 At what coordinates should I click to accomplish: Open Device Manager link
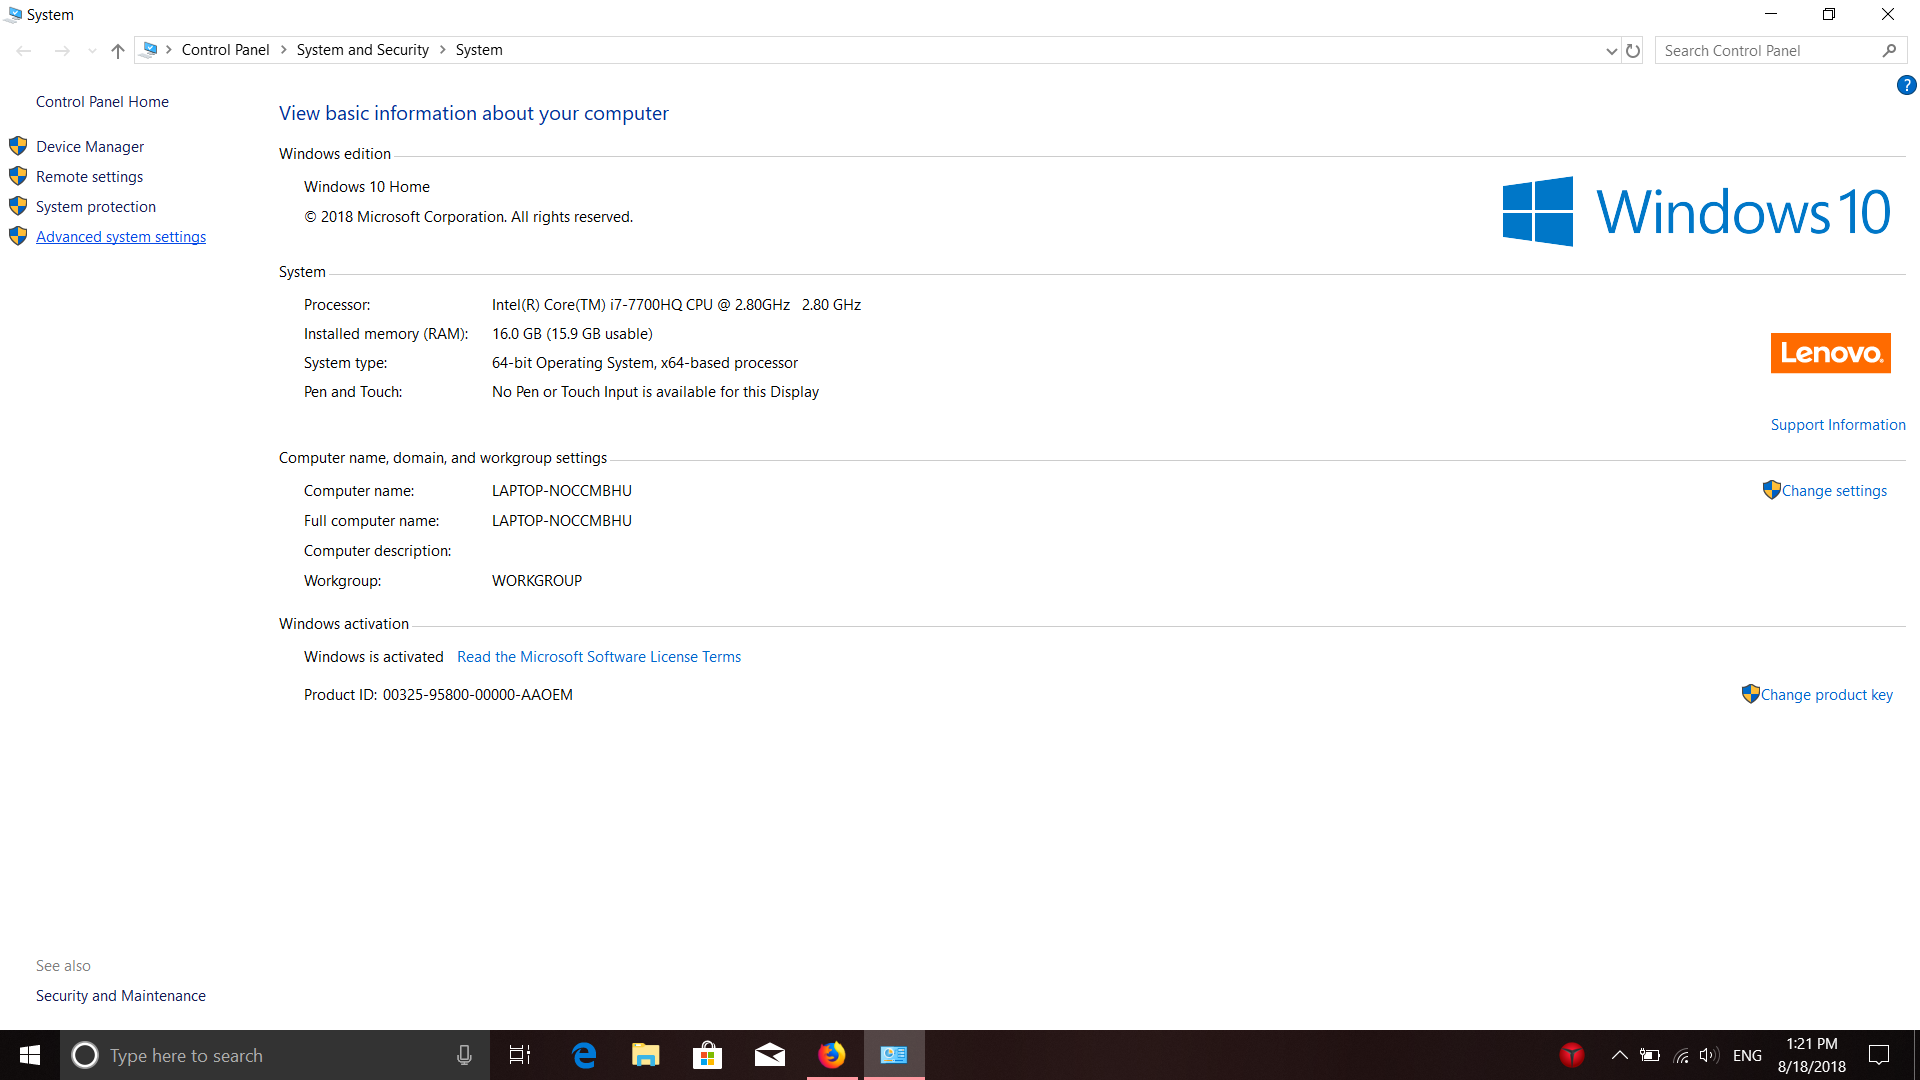90,147
